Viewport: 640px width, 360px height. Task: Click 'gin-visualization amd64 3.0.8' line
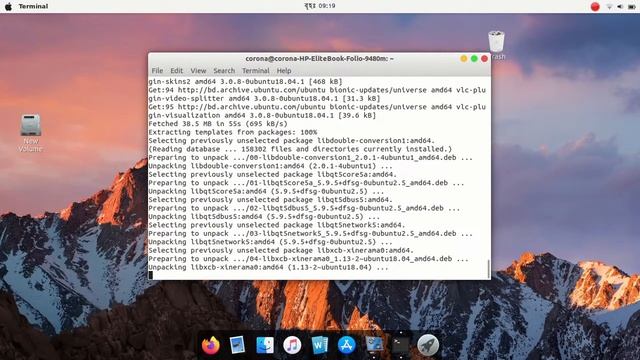pyautogui.click(x=262, y=116)
